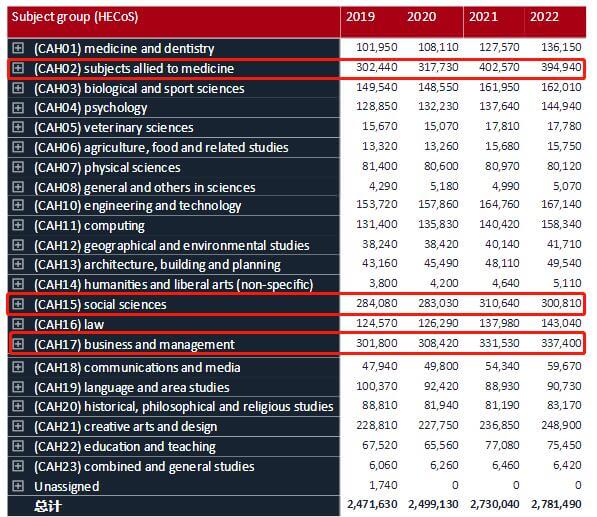
Task: Select (CAH19) language and area studies label
Action: 132,388
